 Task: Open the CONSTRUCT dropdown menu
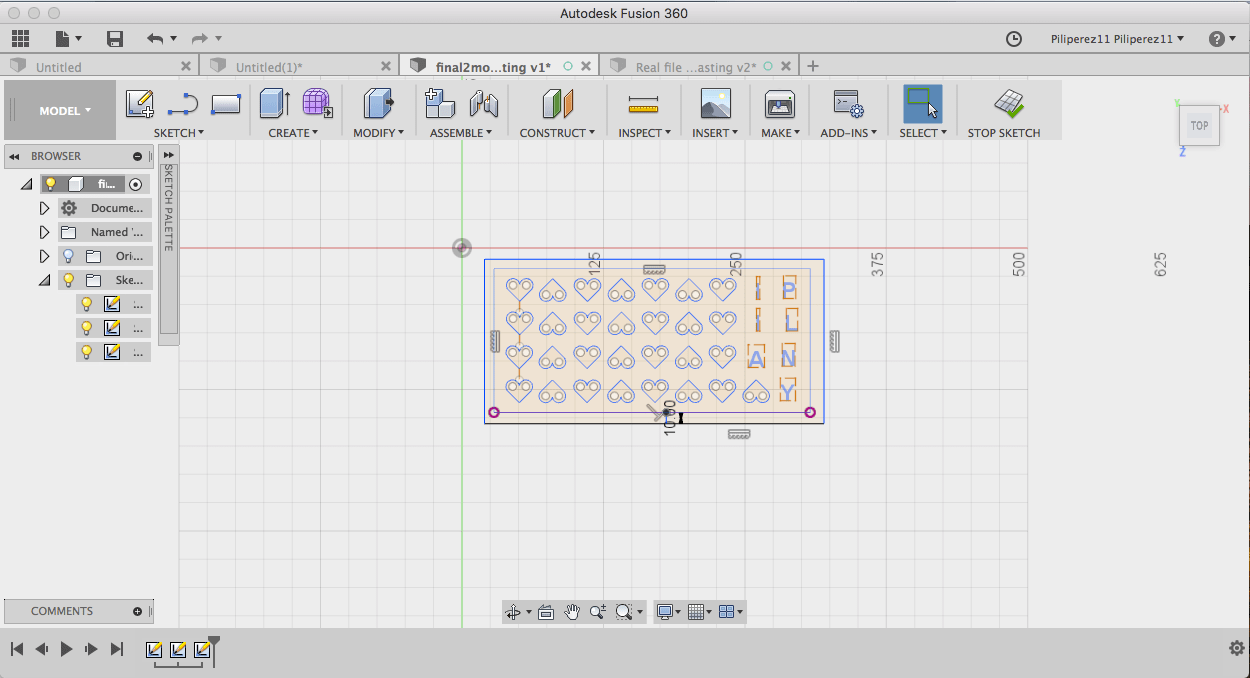(x=557, y=133)
